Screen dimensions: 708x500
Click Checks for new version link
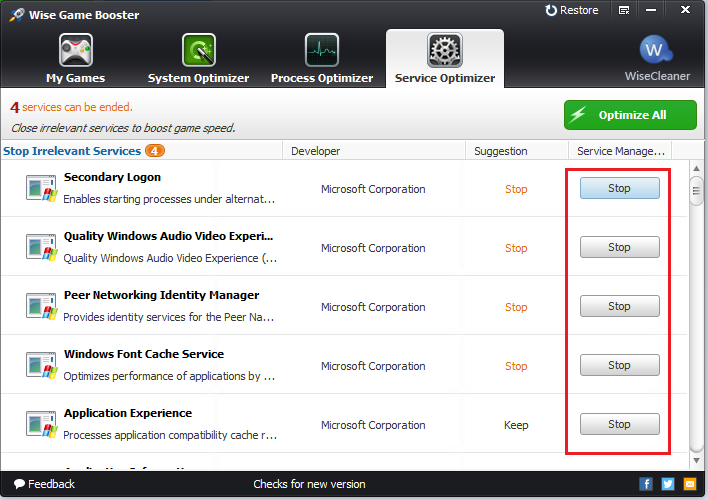click(309, 484)
